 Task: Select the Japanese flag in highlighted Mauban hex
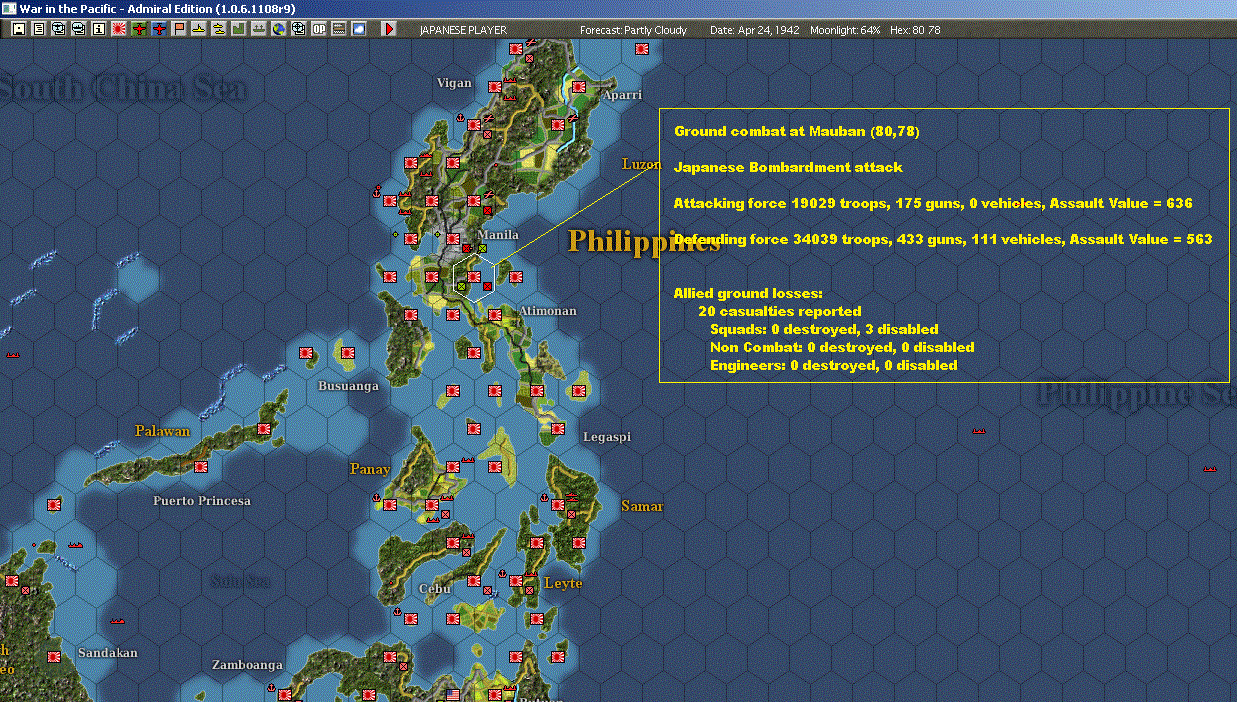[x=474, y=277]
